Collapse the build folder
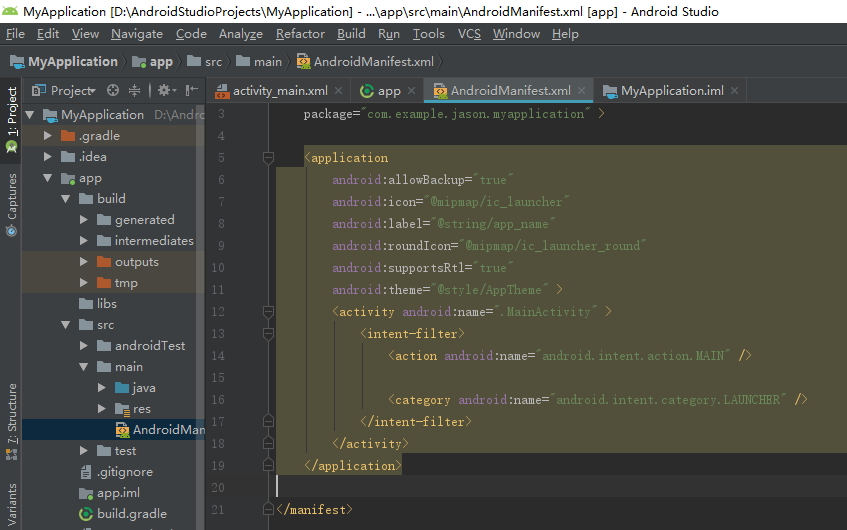 (x=65, y=199)
